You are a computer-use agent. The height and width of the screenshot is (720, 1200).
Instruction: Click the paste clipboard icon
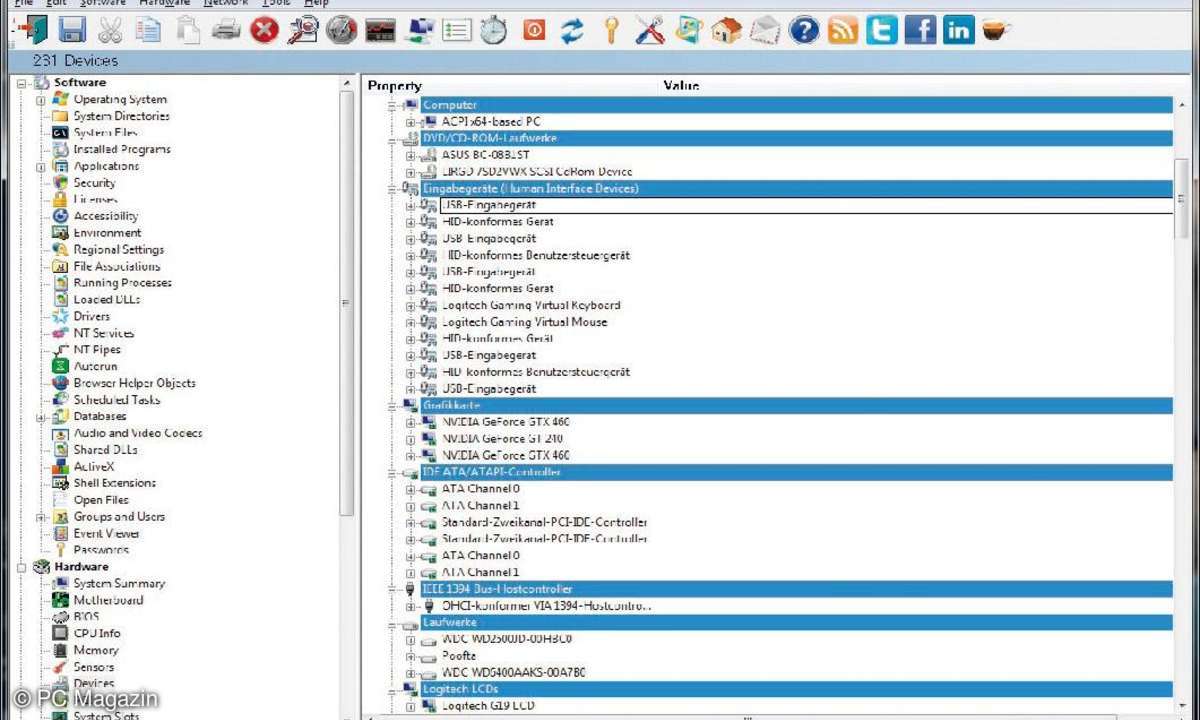pyautogui.click(x=187, y=30)
